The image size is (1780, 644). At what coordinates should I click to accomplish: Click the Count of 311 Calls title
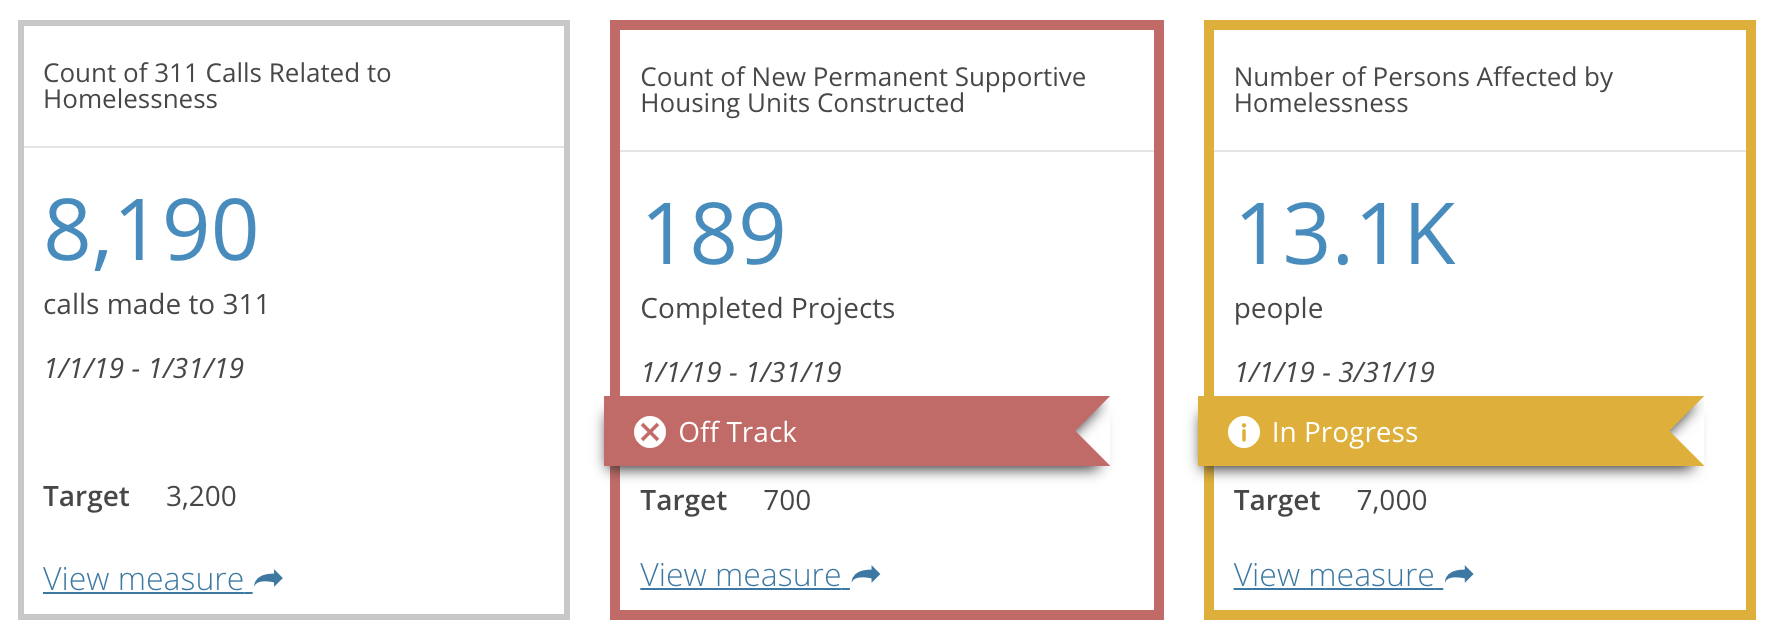coord(217,86)
